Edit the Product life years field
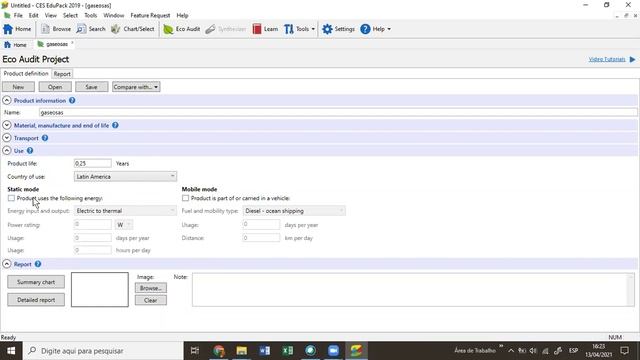The width and height of the screenshot is (640, 360). point(93,163)
